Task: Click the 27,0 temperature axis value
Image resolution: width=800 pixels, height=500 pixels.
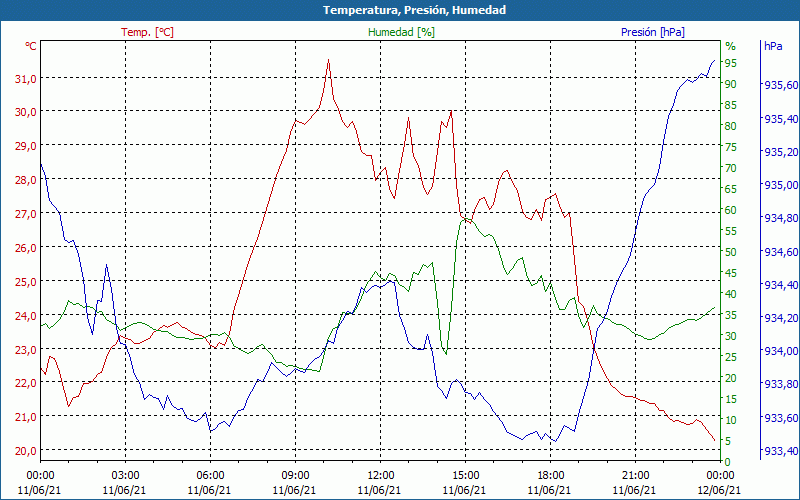Action: click(x=26, y=214)
